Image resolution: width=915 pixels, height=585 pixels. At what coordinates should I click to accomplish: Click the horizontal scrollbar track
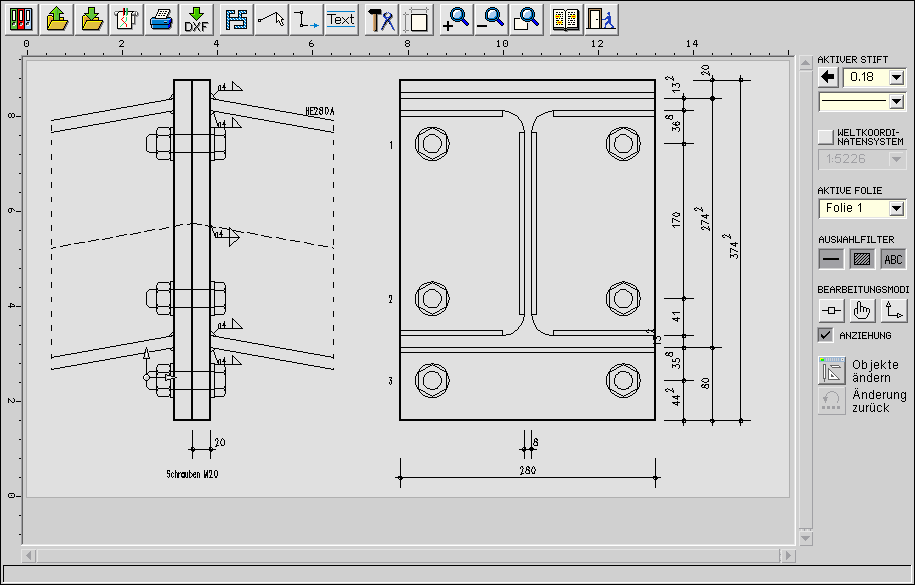tap(400, 554)
